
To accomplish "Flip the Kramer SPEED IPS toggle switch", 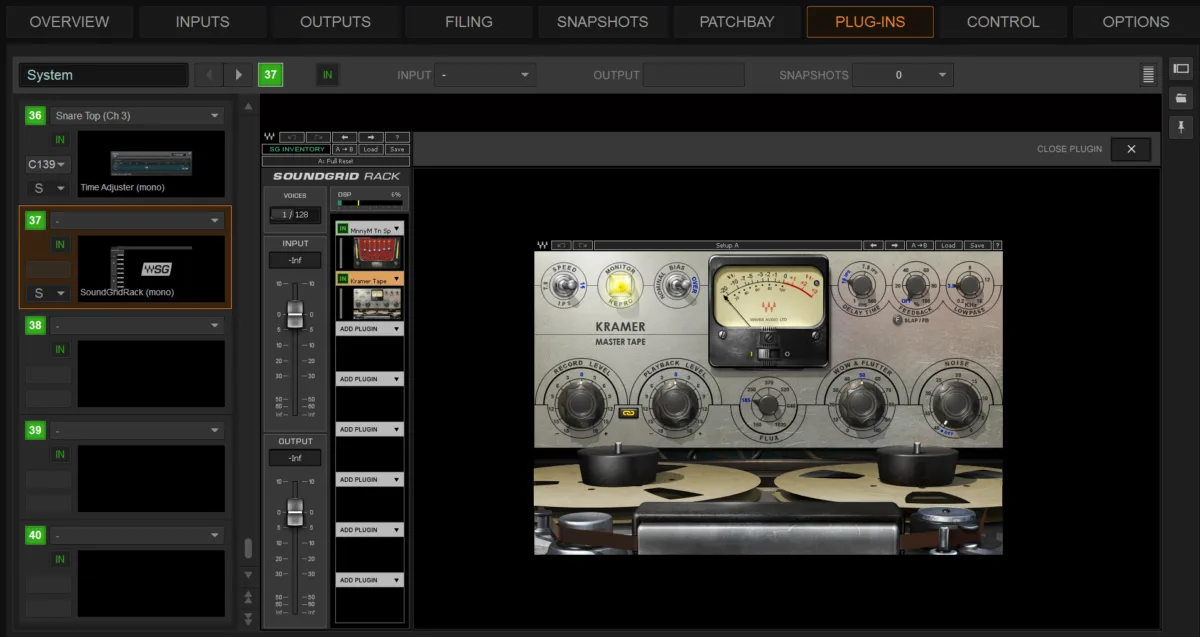I will [x=565, y=285].
